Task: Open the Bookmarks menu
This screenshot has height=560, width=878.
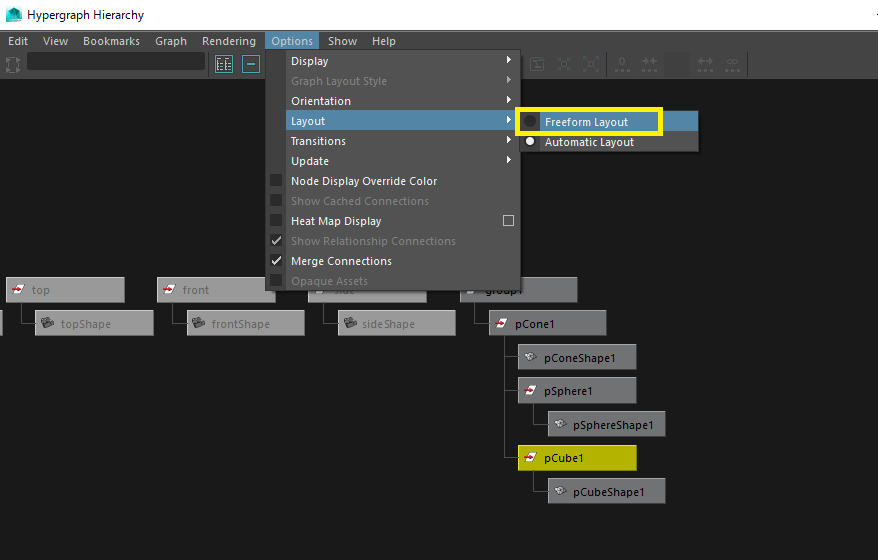Action: (111, 41)
